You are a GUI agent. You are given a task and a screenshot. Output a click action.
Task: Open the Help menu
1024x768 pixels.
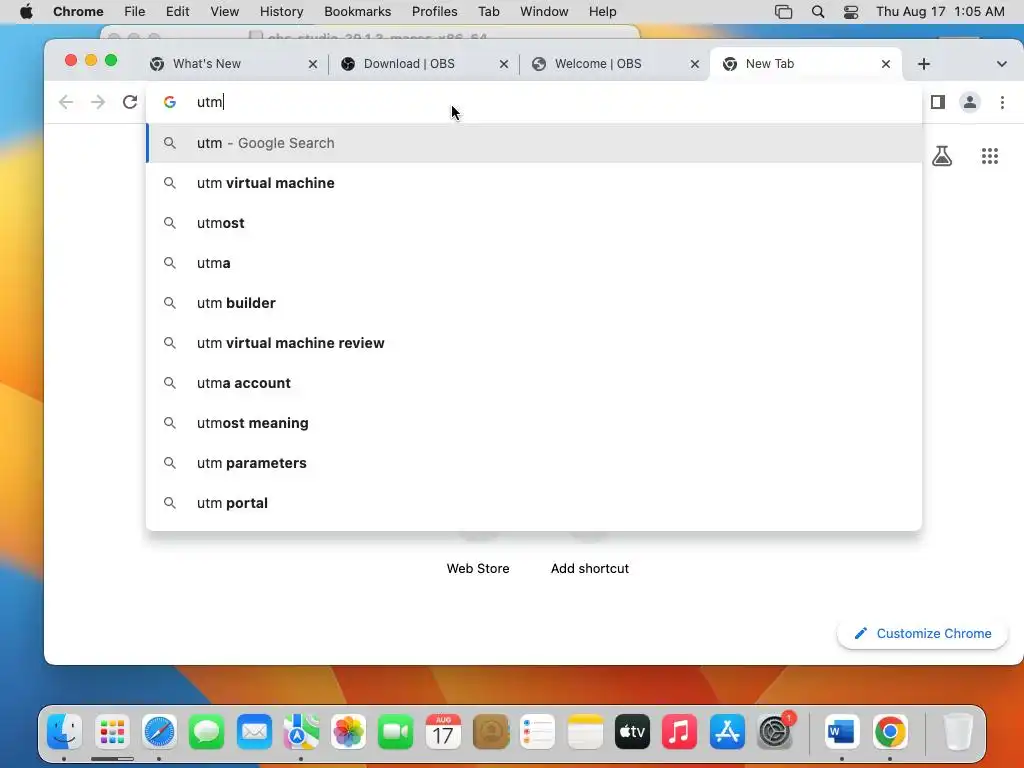coord(602,12)
